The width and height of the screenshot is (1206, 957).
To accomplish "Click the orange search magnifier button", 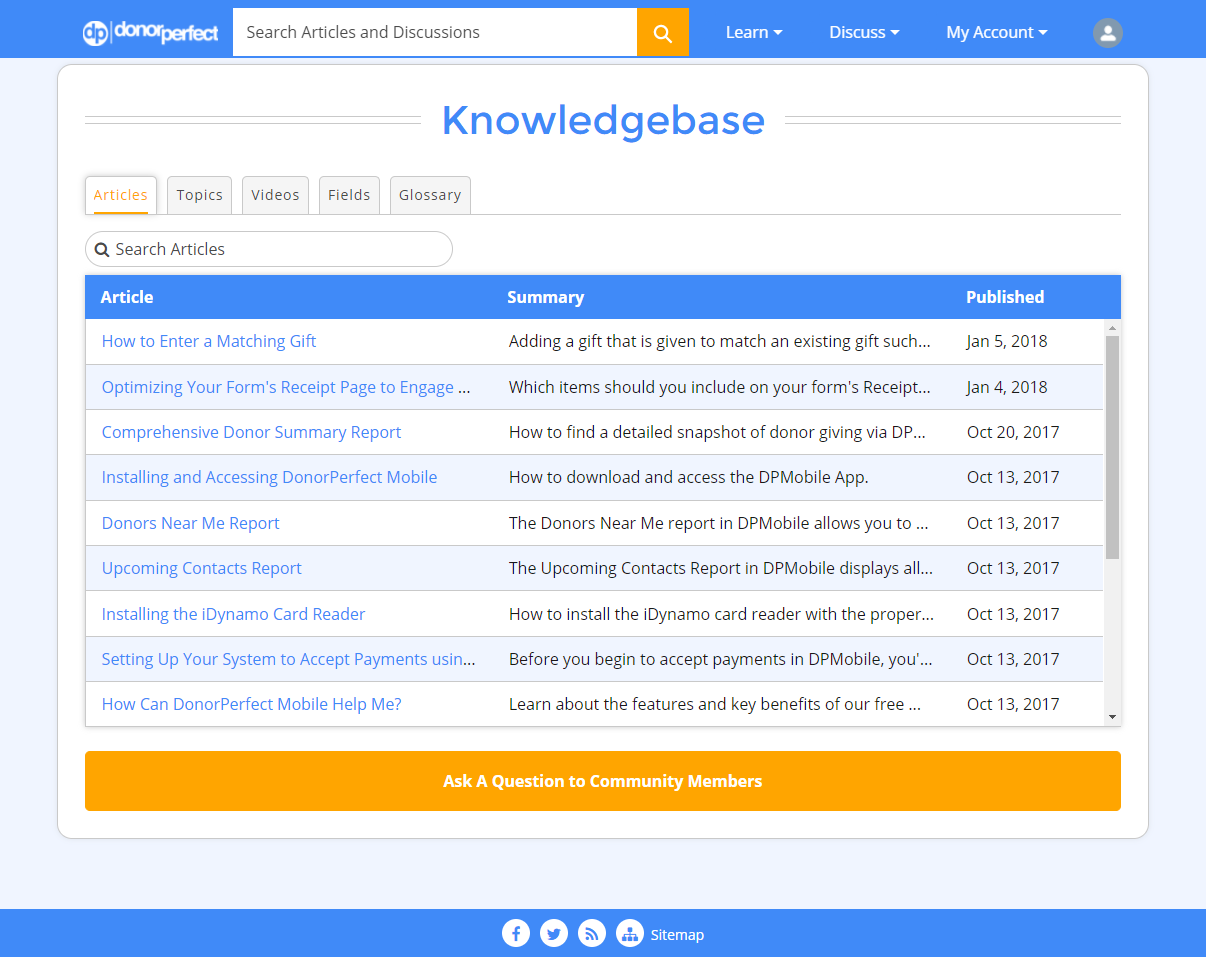I will click(x=663, y=32).
